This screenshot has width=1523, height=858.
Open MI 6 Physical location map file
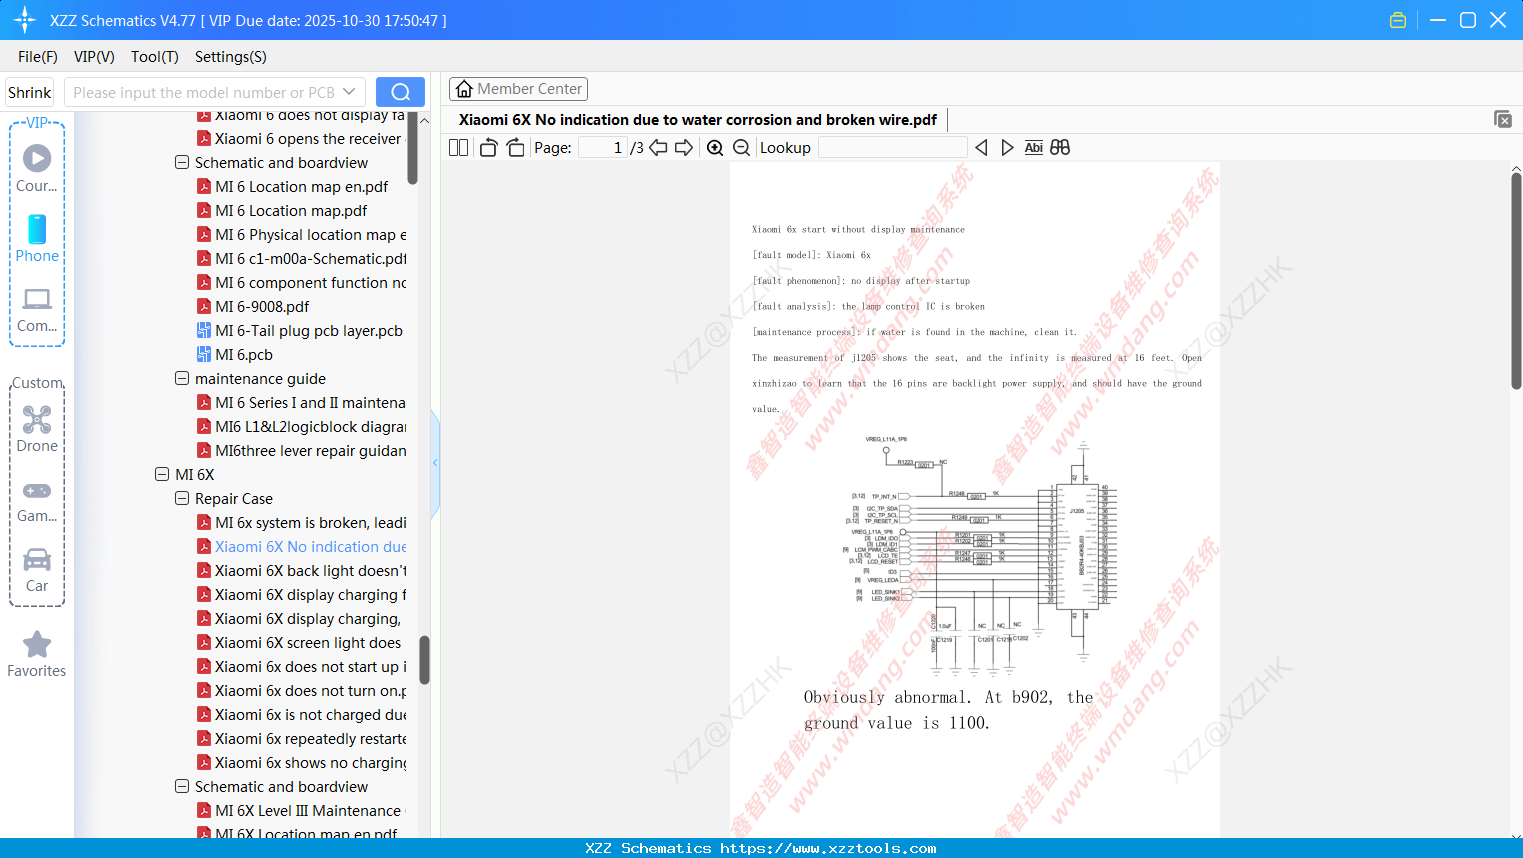pyautogui.click(x=301, y=235)
